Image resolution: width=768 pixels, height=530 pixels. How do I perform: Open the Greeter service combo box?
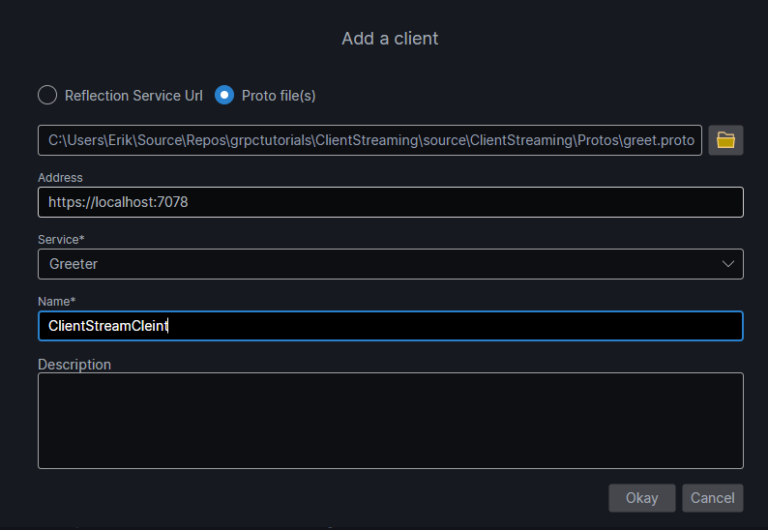[x=391, y=264]
